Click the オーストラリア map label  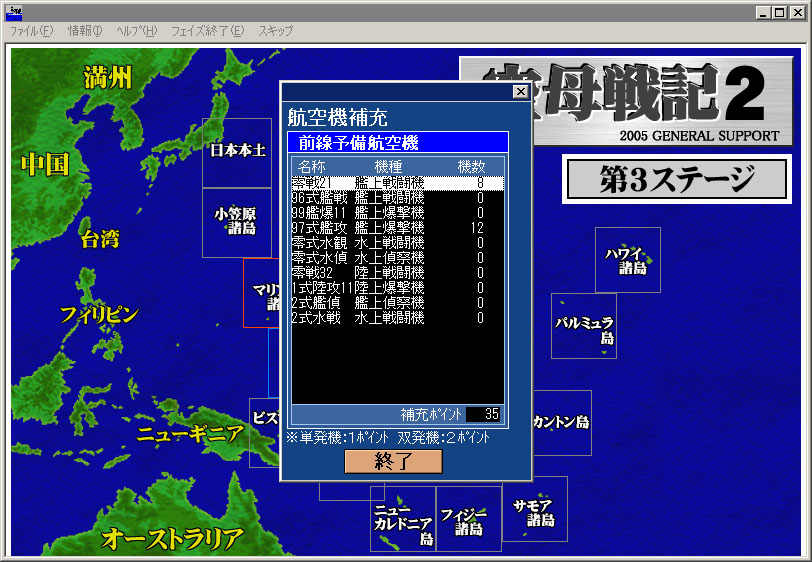pos(172,539)
